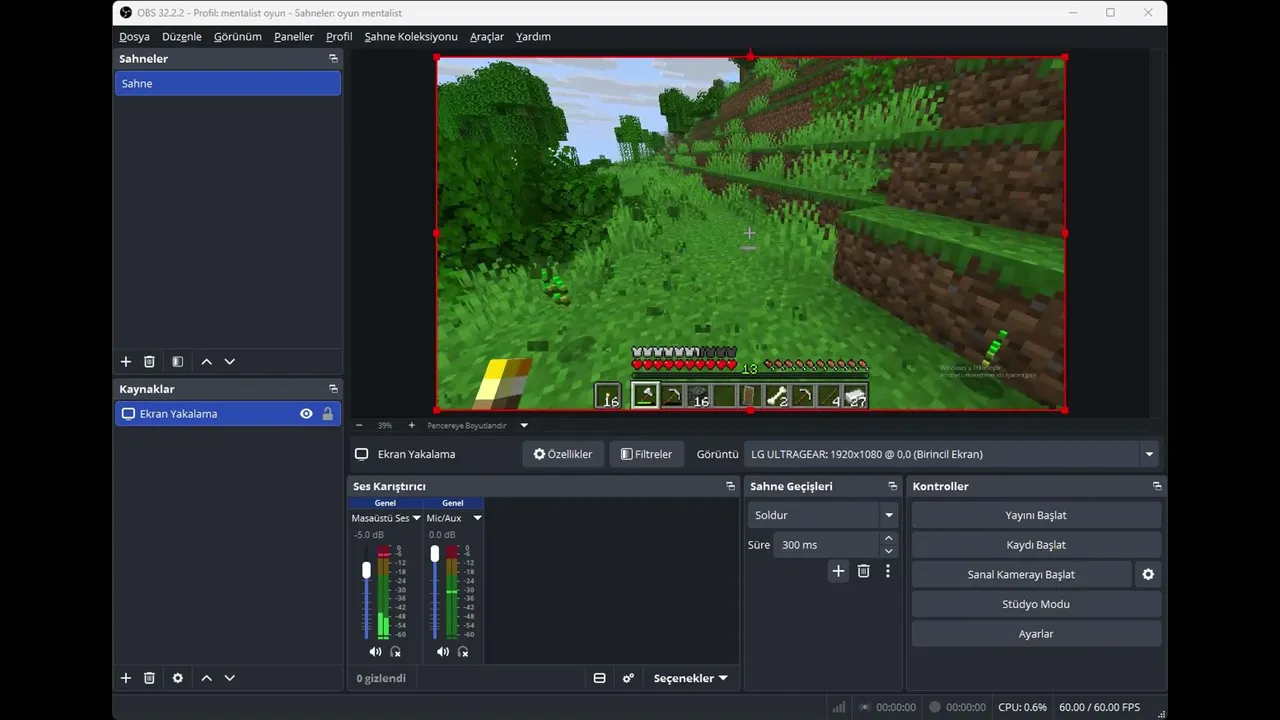
Task: Open the Paneller menu
Action: 294,37
